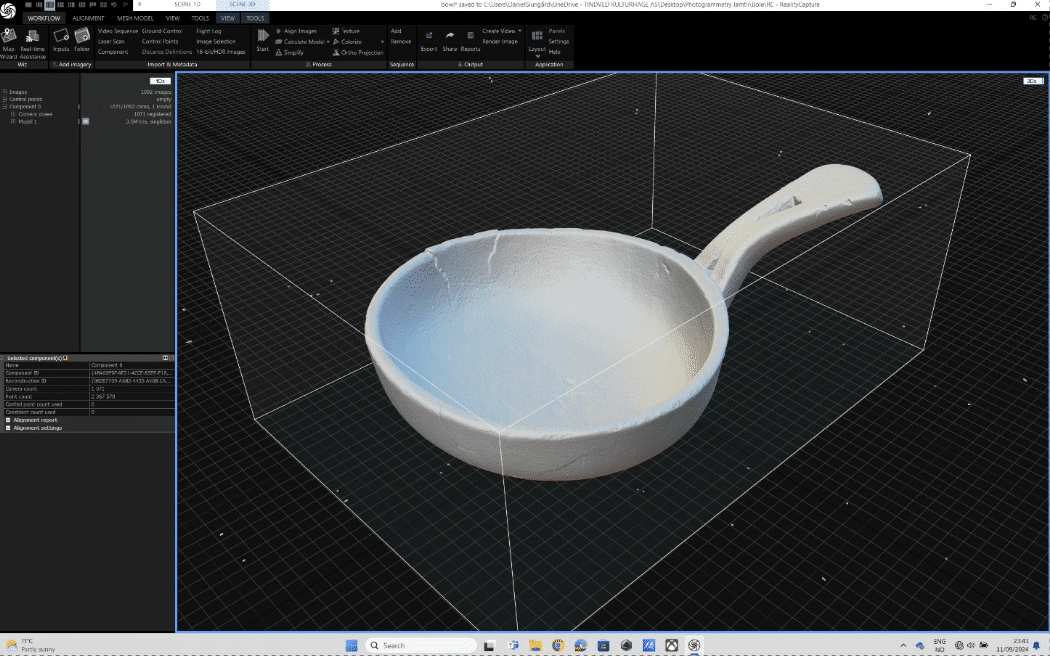Expand the Alignment report section

8,420
